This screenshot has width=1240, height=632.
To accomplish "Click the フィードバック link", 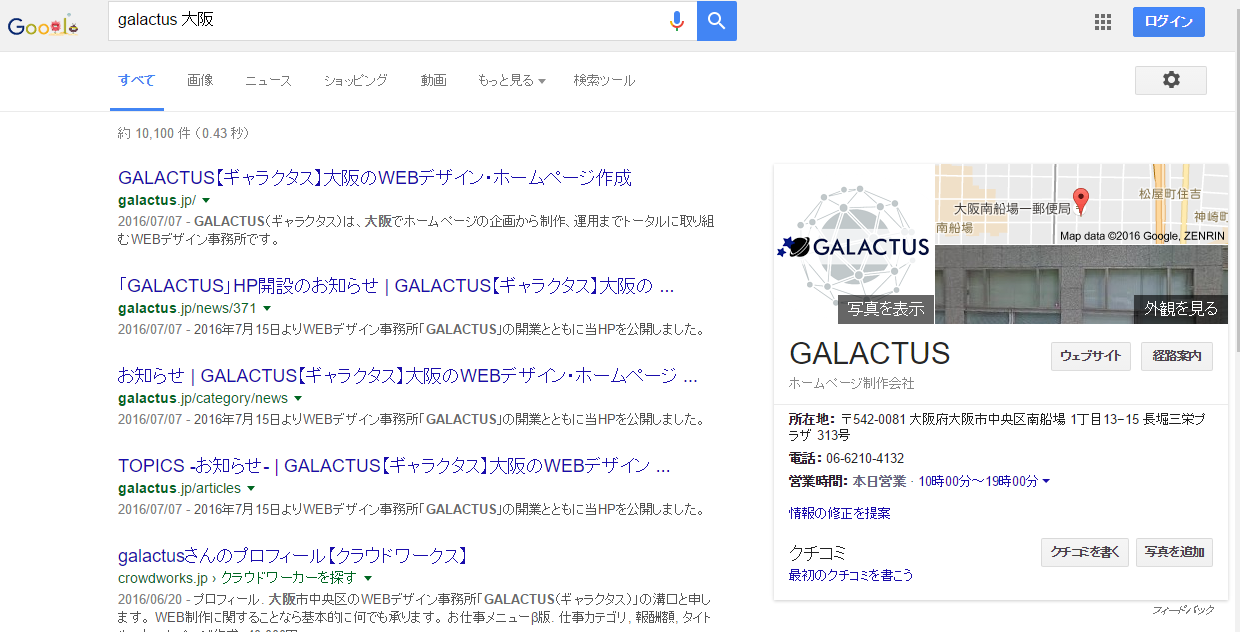I will pyautogui.click(x=1184, y=609).
